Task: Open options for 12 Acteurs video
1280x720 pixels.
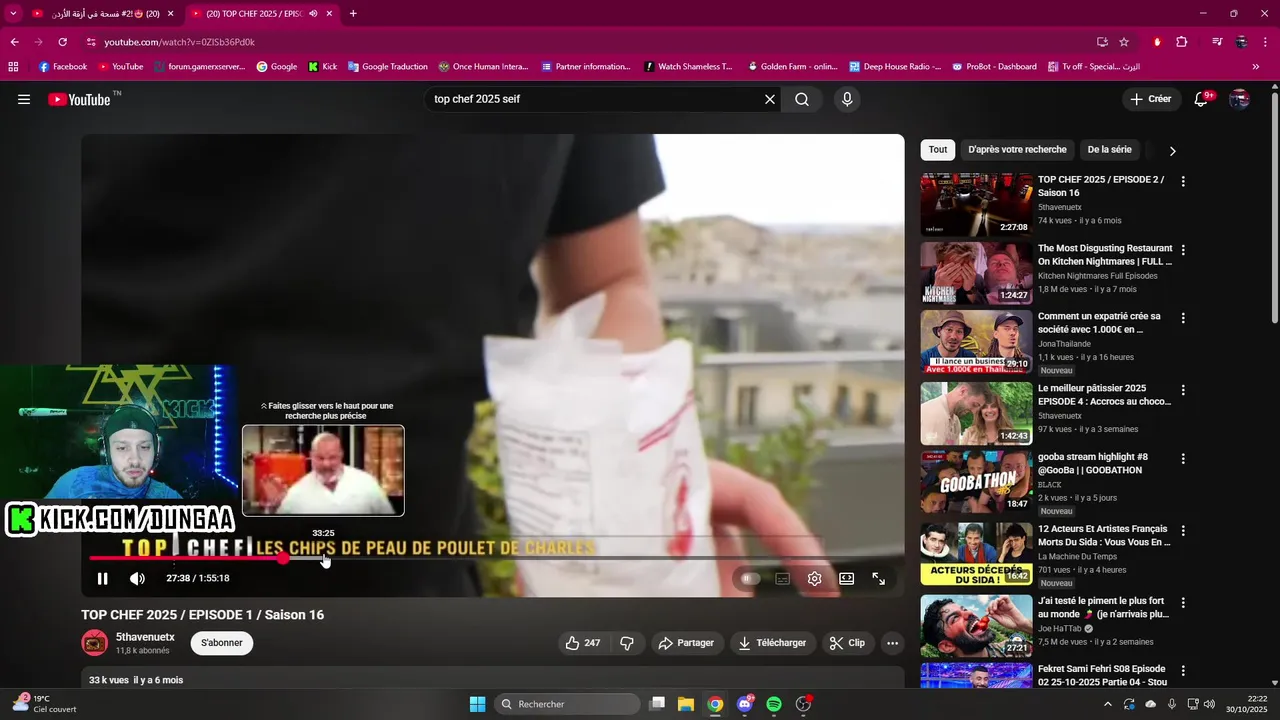Action: pyautogui.click(x=1183, y=530)
